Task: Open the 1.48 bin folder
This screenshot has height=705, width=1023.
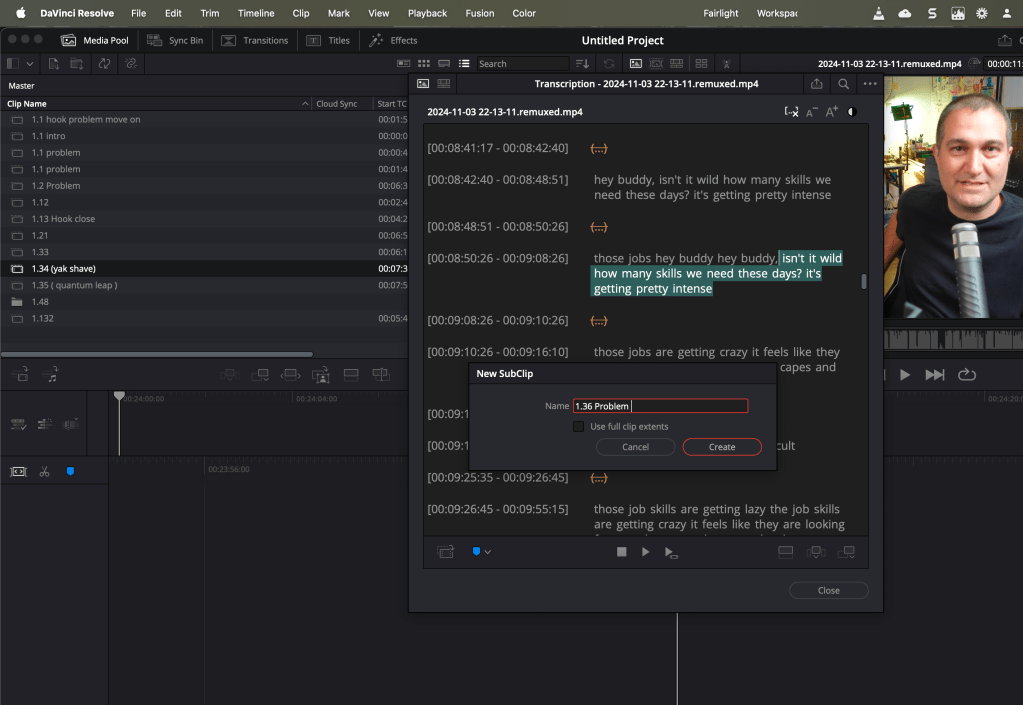Action: [x=204, y=302]
